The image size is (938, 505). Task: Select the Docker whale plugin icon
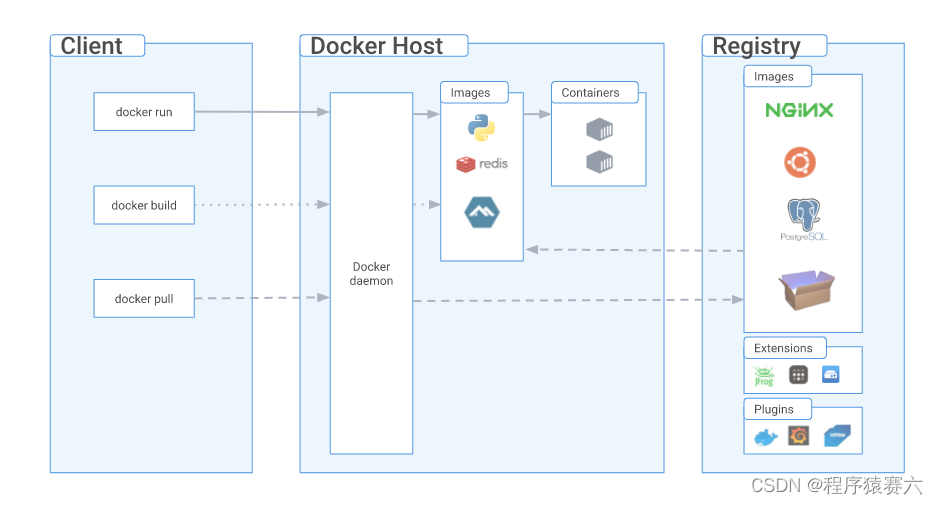click(766, 437)
